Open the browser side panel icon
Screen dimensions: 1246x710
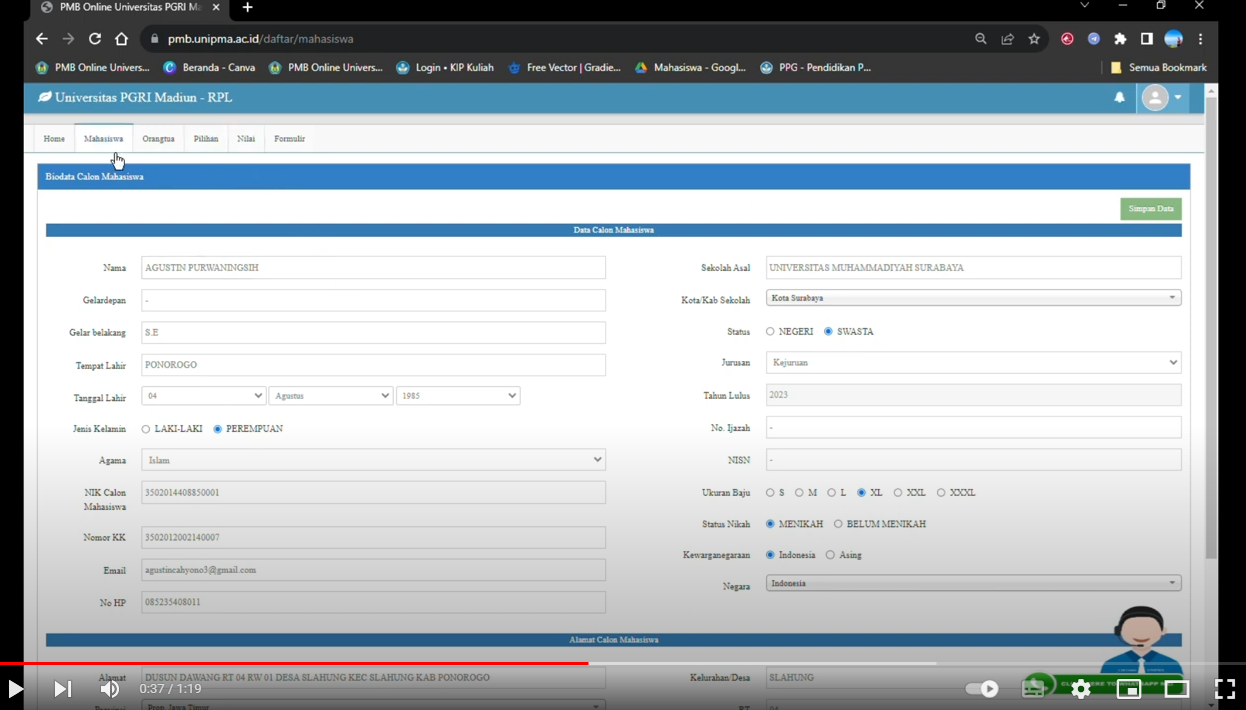pos(1147,39)
